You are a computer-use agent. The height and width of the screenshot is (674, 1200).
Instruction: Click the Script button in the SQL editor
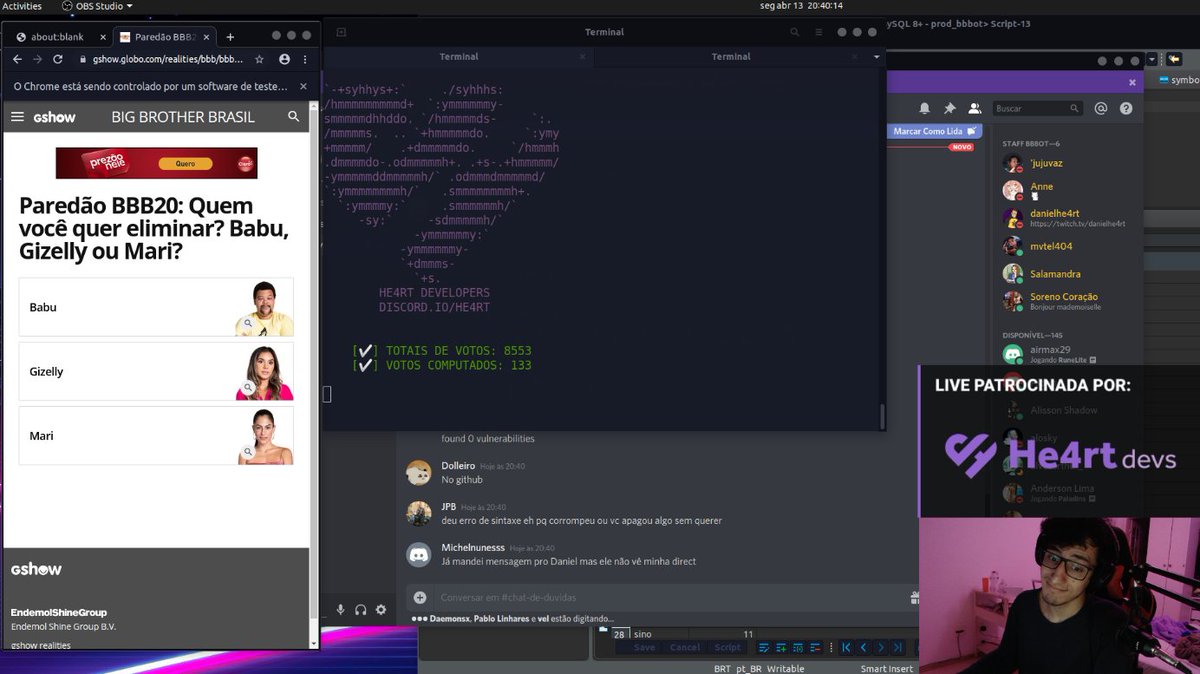point(727,648)
